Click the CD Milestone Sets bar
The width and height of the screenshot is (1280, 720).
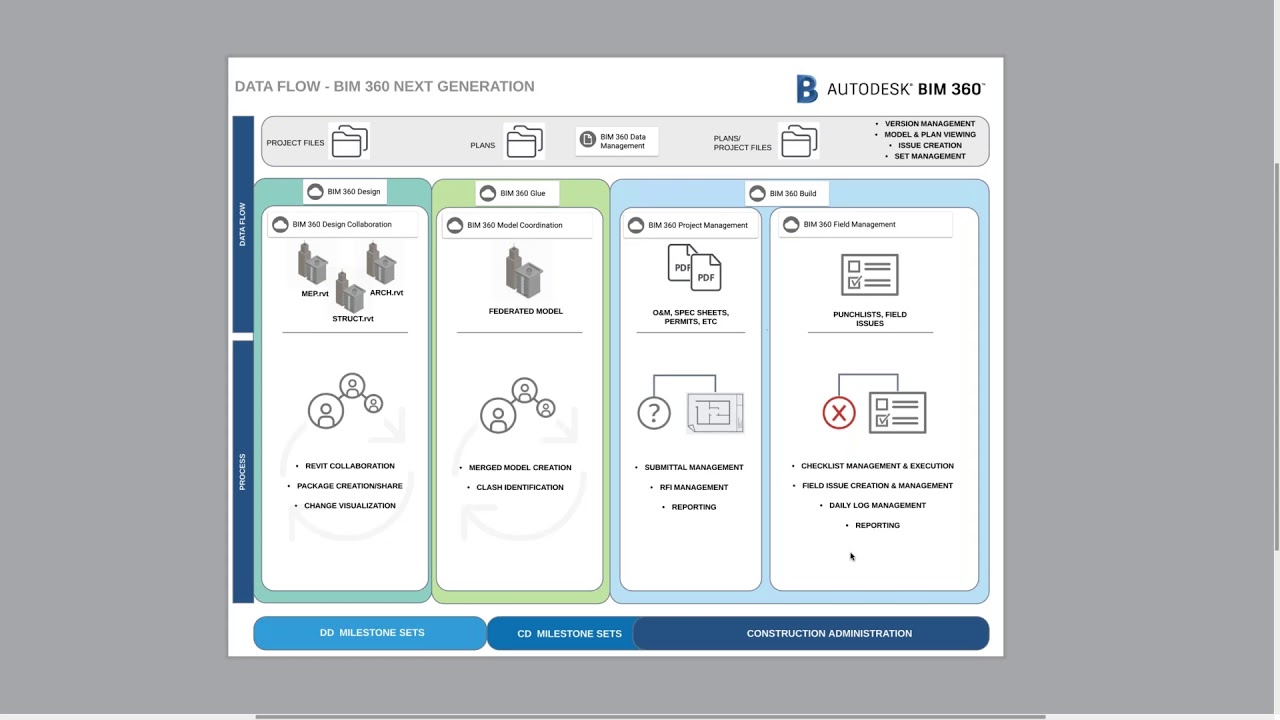point(561,633)
